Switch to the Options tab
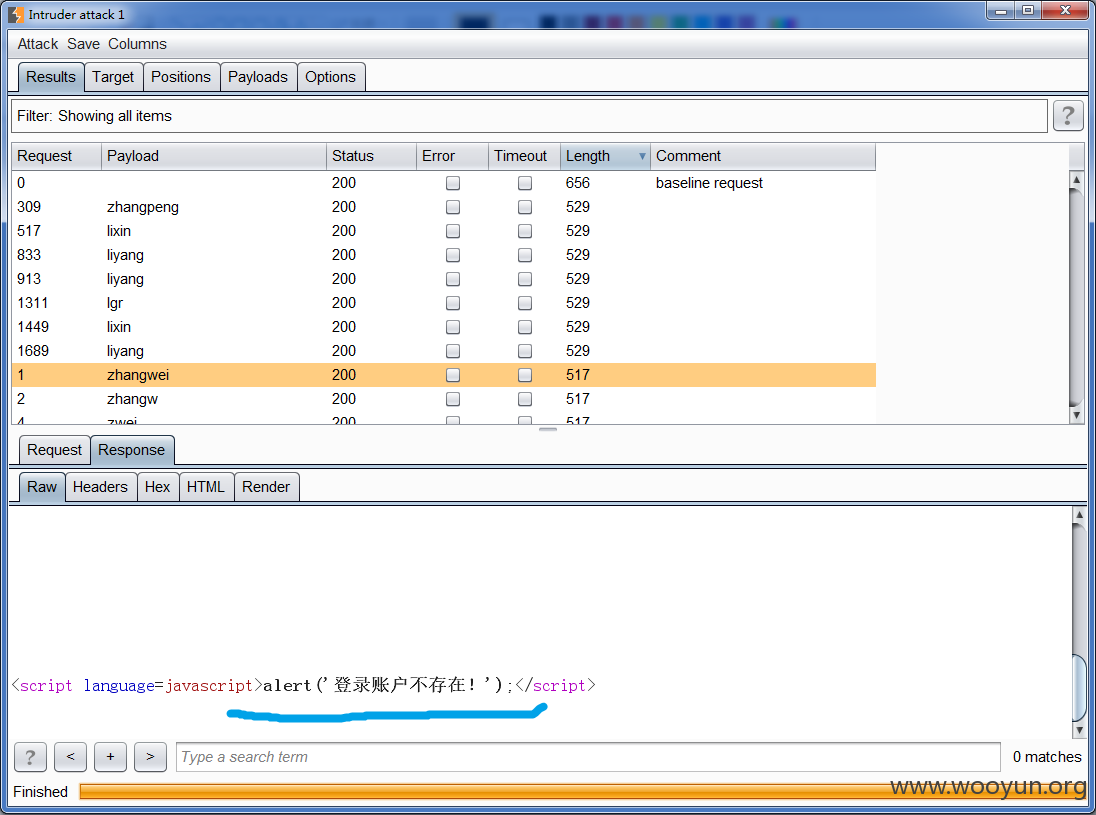Viewport: 1096px width, 815px height. (331, 77)
